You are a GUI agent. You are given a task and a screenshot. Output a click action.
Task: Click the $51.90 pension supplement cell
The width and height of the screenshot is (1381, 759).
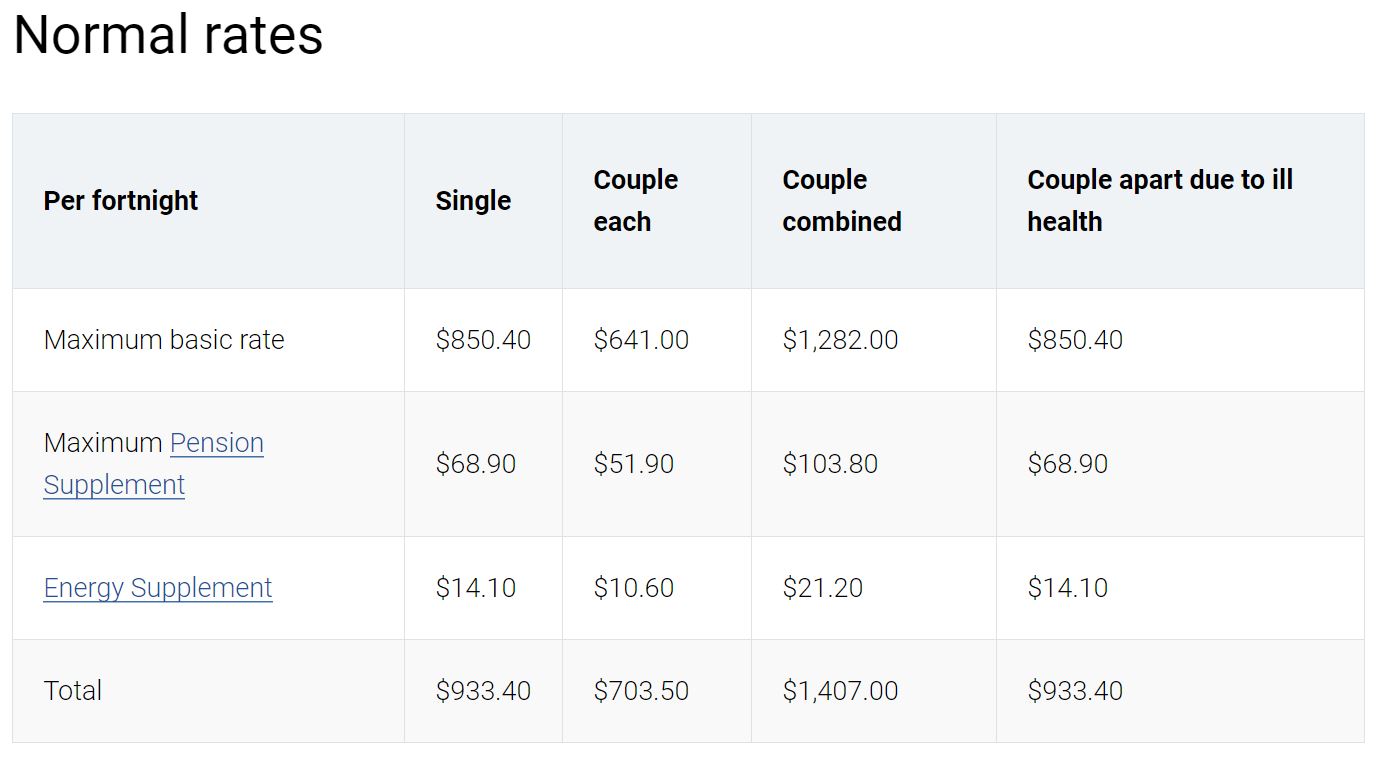[633, 464]
